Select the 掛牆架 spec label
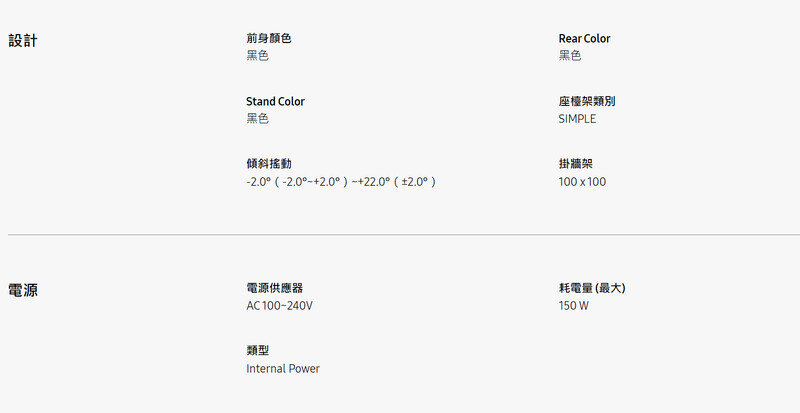800x413 pixels. pos(576,164)
